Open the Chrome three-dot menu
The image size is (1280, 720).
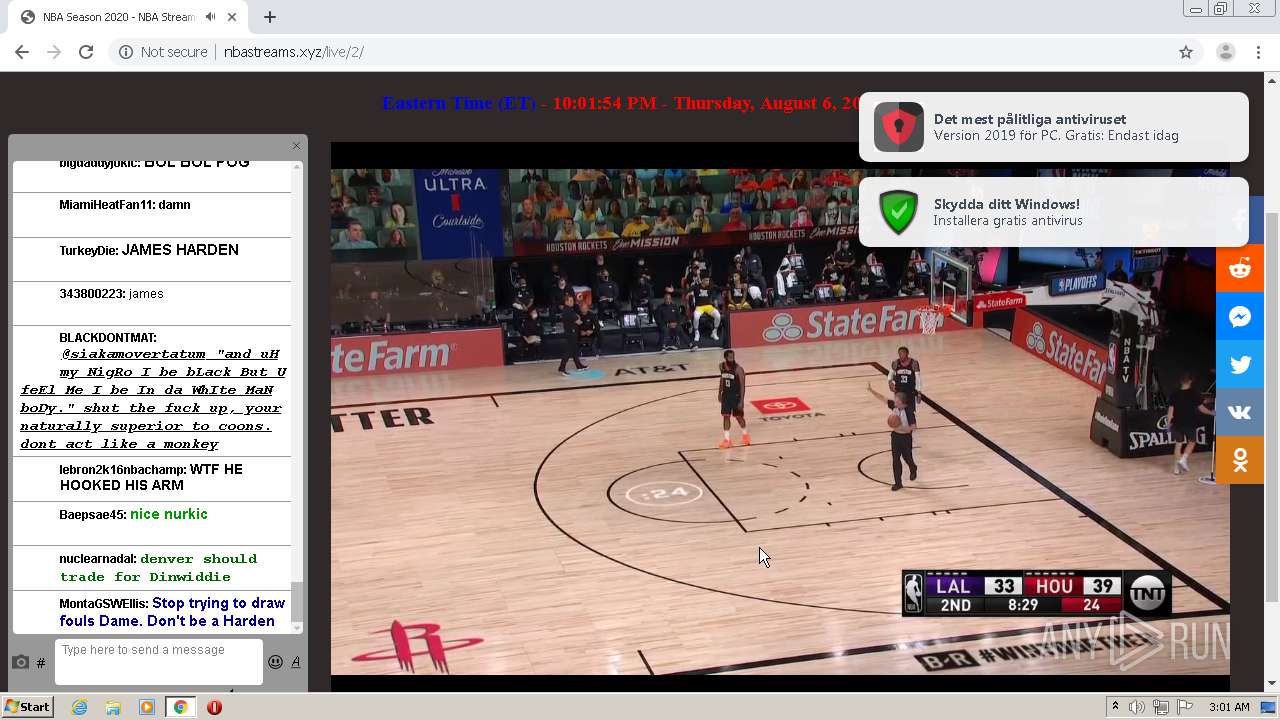pyautogui.click(x=1258, y=52)
